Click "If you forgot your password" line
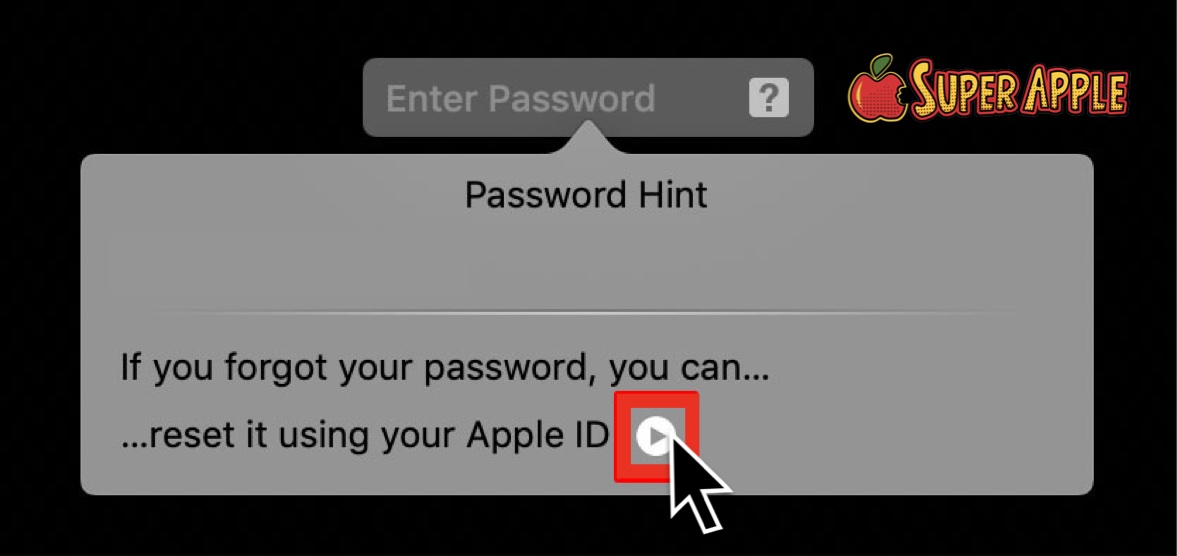The height and width of the screenshot is (556, 1177). coord(445,370)
